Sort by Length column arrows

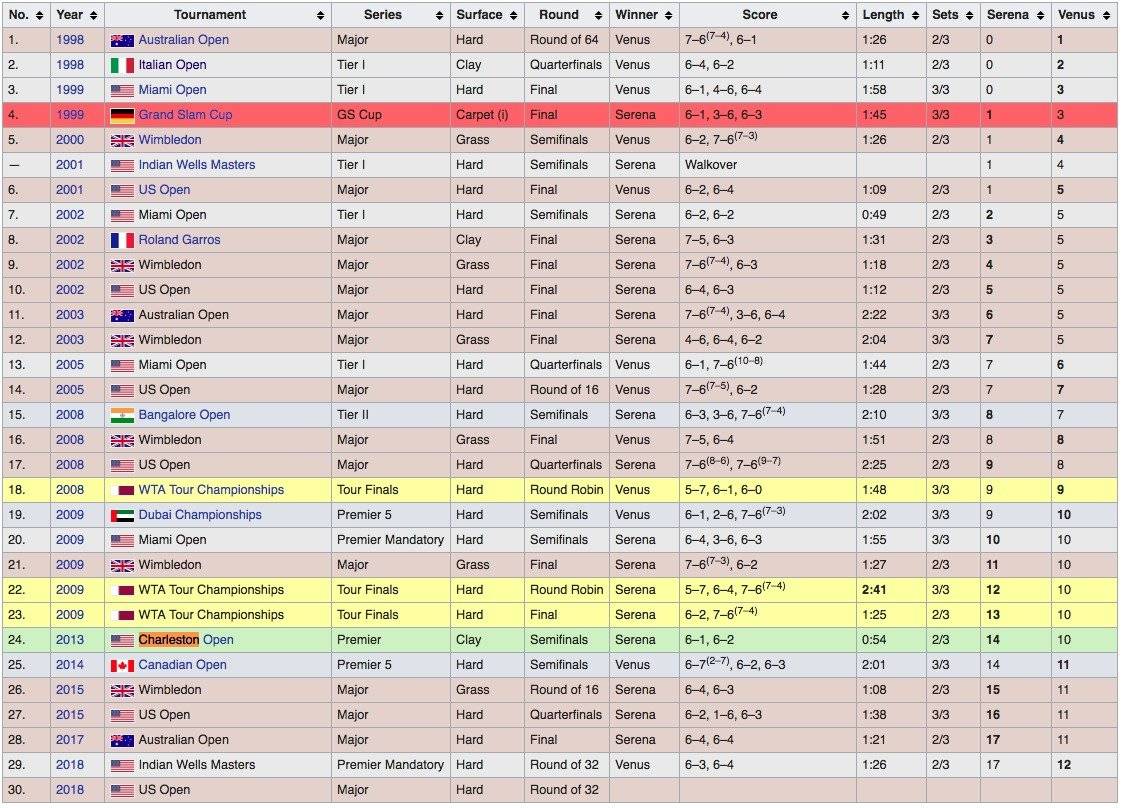[x=916, y=15]
